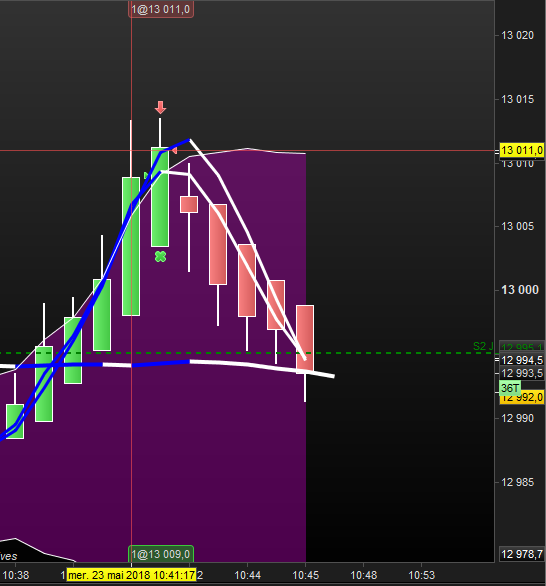
Task: Click the 10:45 time axis label
Action: [305, 575]
